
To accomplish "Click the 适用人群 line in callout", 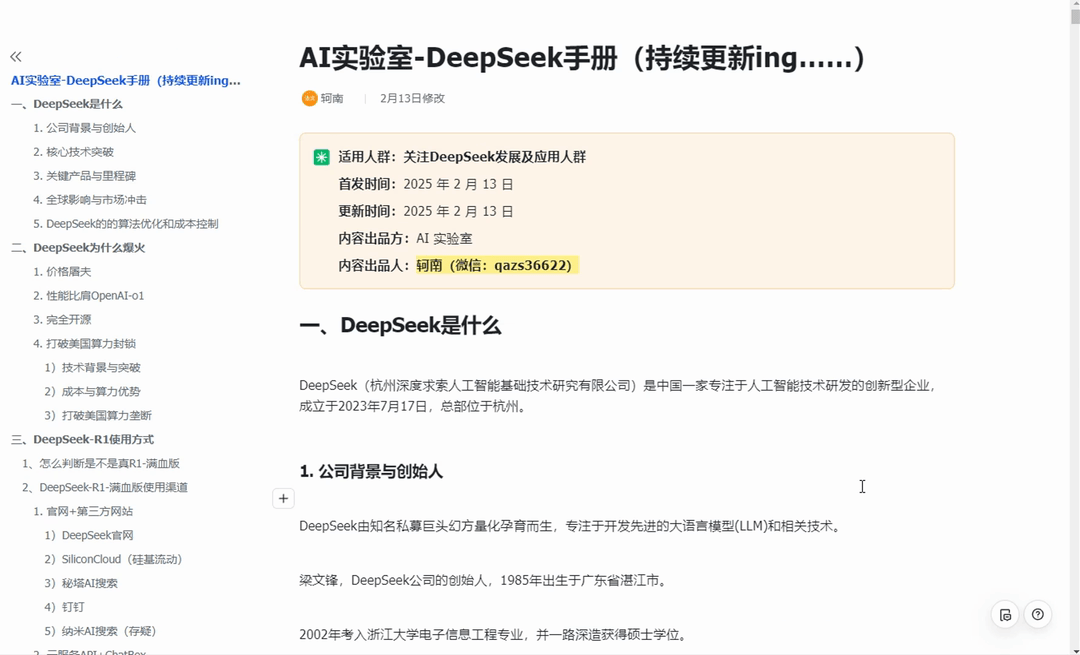I will pos(462,157).
